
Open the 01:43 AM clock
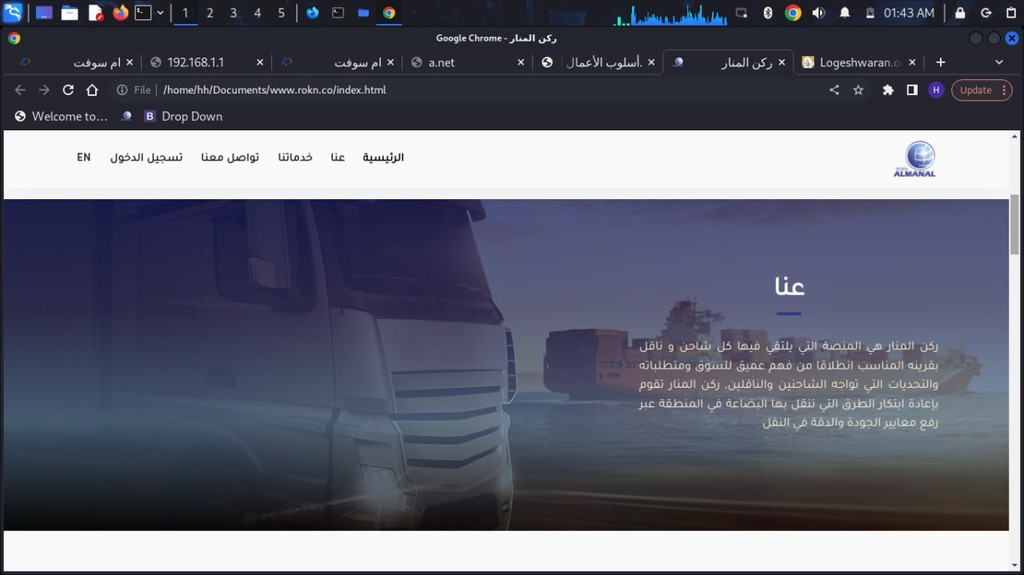[x=908, y=12]
